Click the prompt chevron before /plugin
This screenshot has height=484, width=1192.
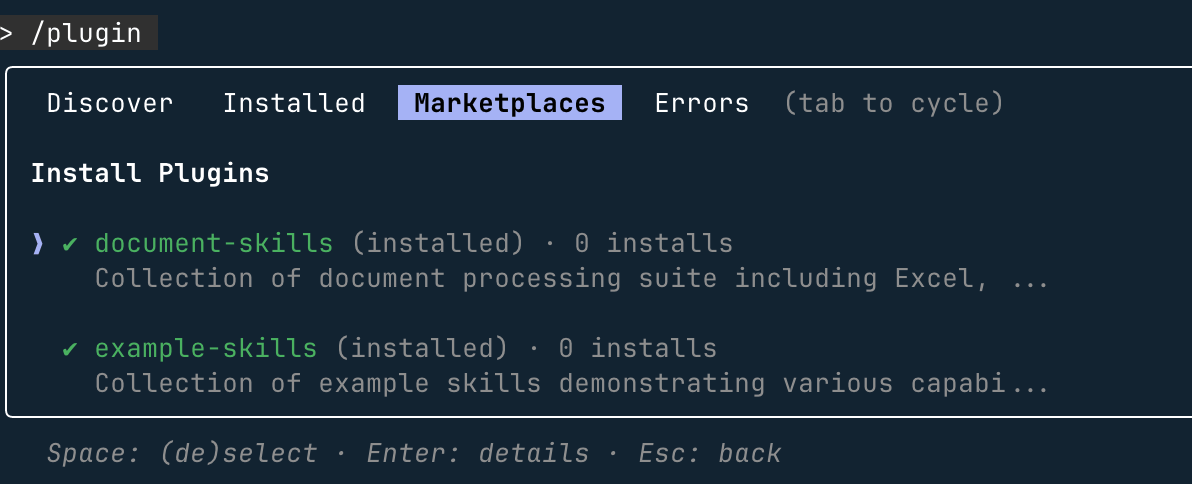click(6, 33)
